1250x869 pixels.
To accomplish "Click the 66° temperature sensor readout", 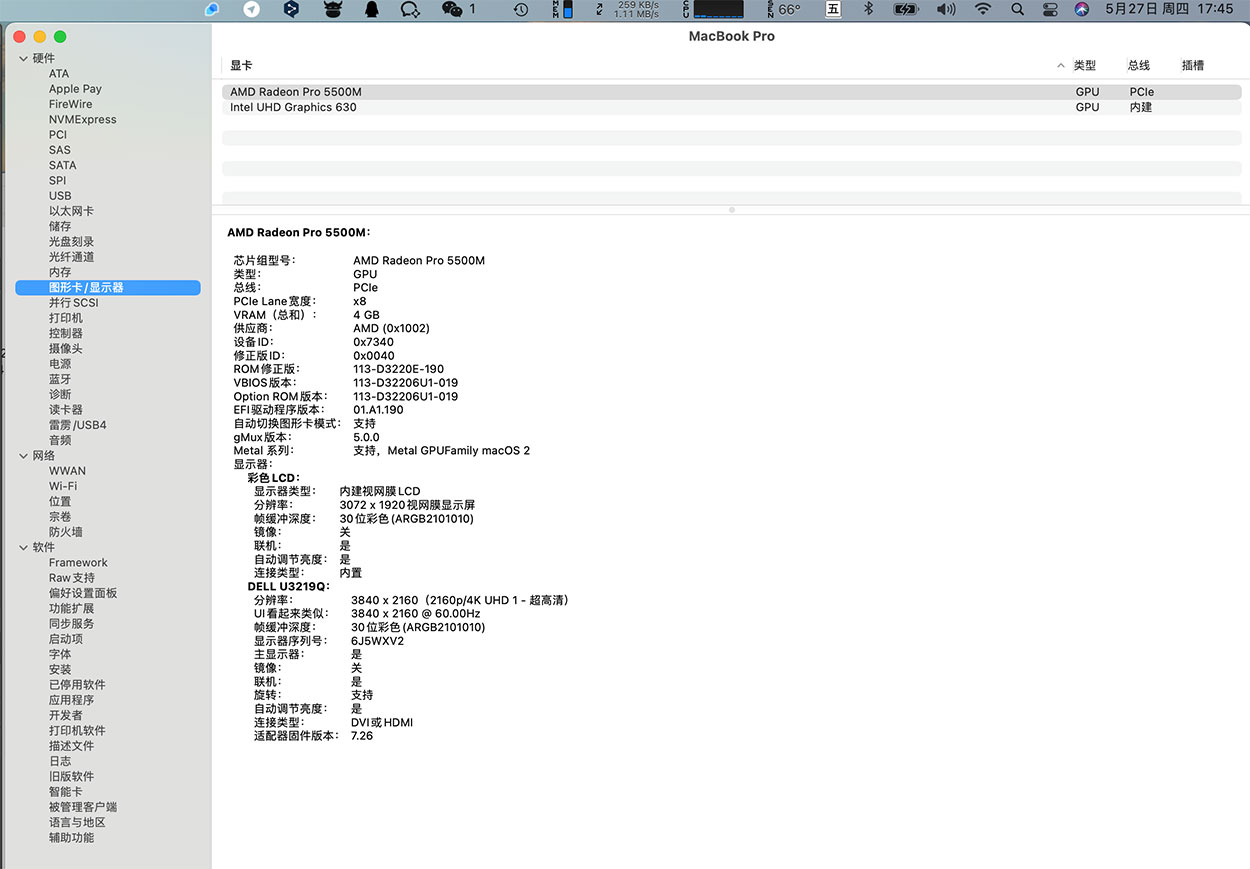I will pos(783,9).
